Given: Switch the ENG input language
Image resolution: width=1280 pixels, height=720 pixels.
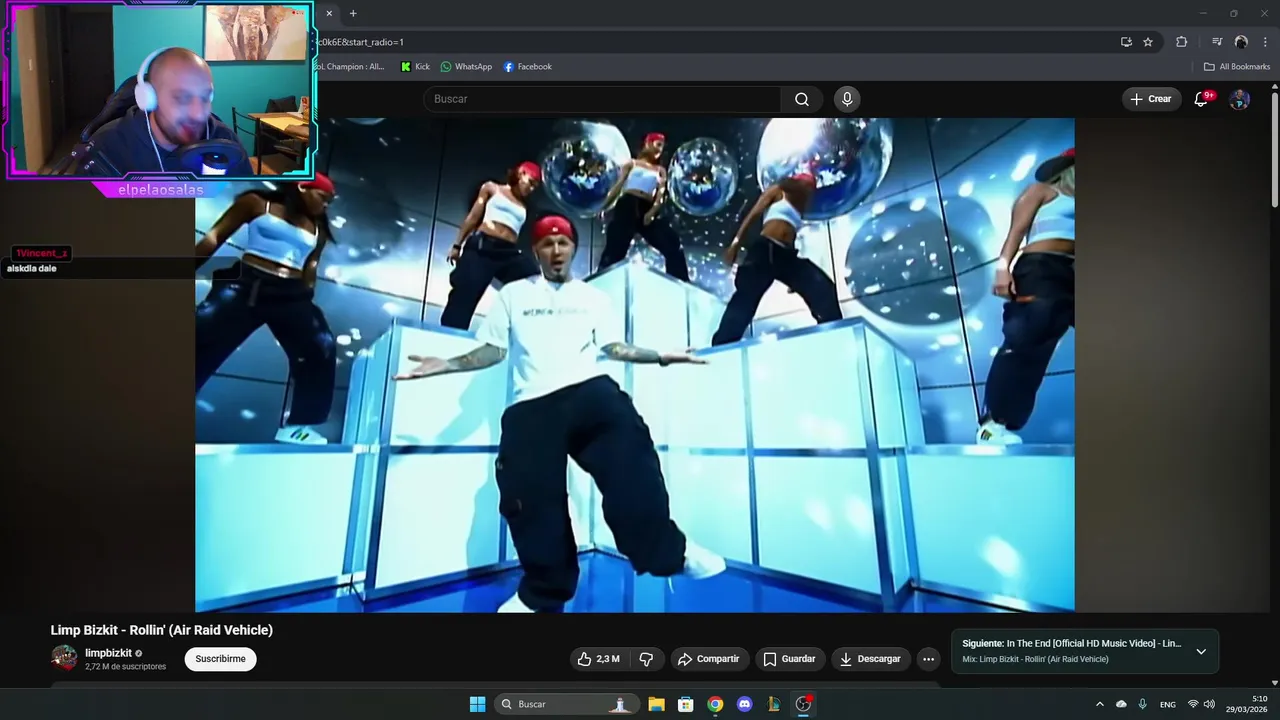Looking at the screenshot, I should click(x=1168, y=704).
